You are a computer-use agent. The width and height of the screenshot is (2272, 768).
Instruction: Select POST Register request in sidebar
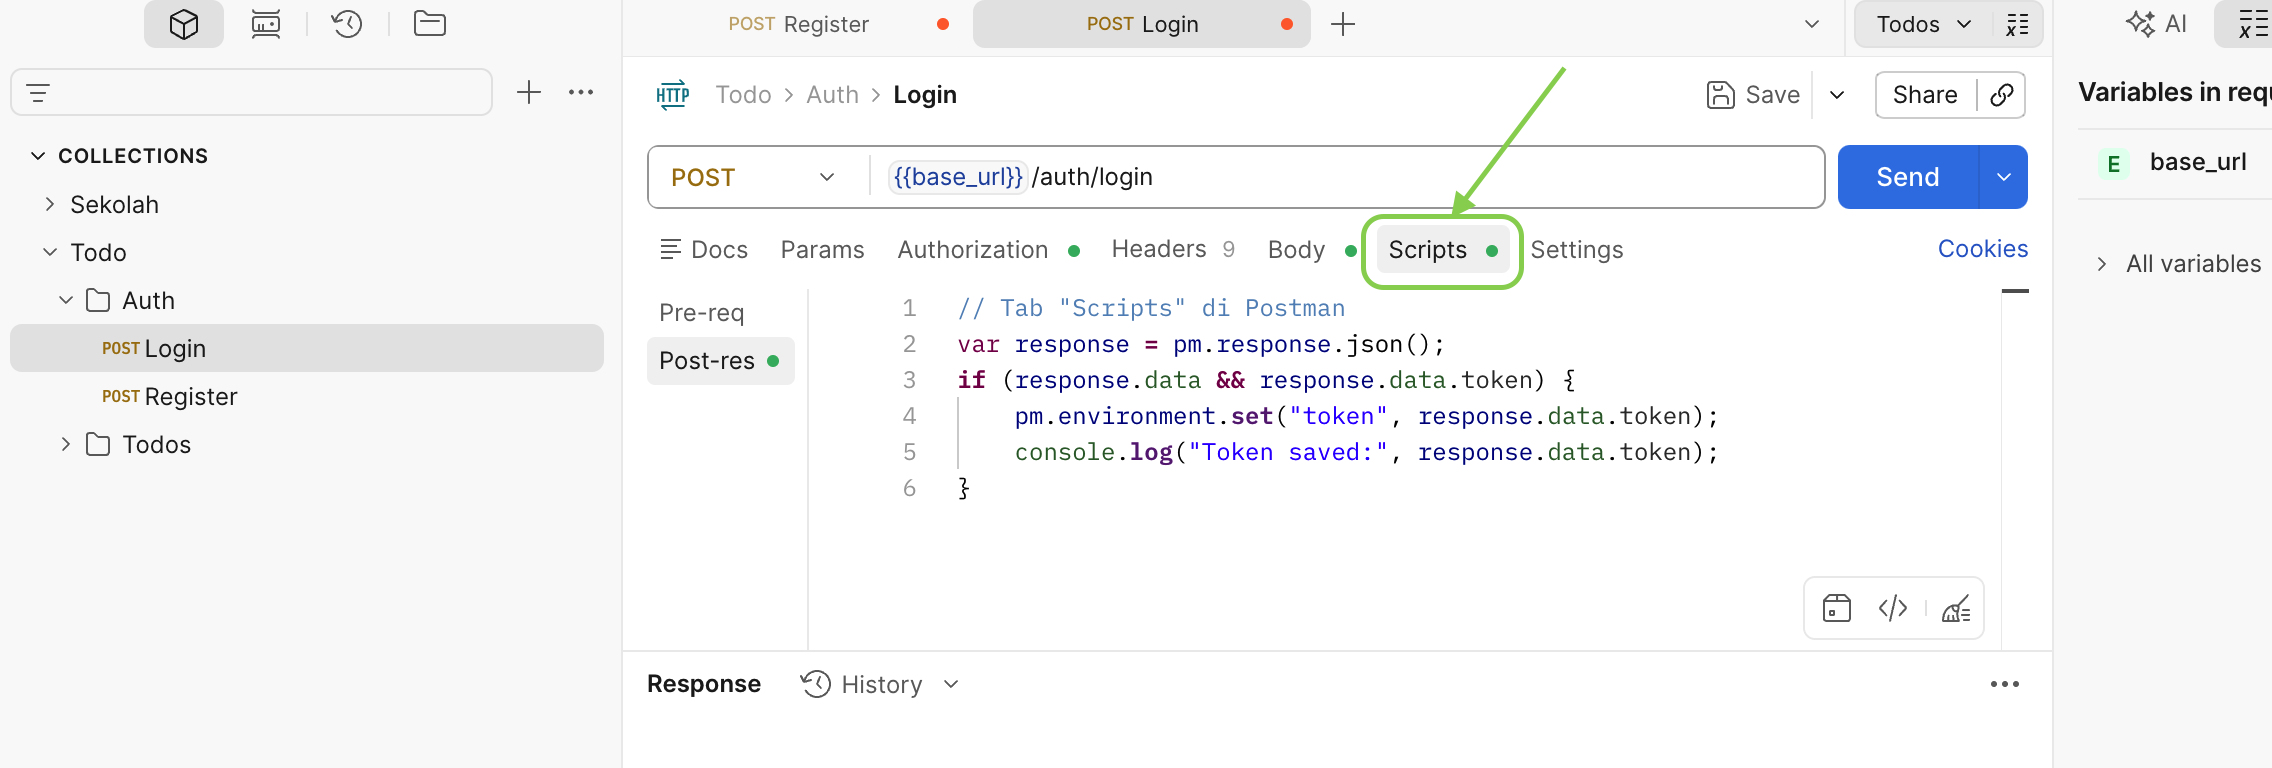tap(307, 396)
